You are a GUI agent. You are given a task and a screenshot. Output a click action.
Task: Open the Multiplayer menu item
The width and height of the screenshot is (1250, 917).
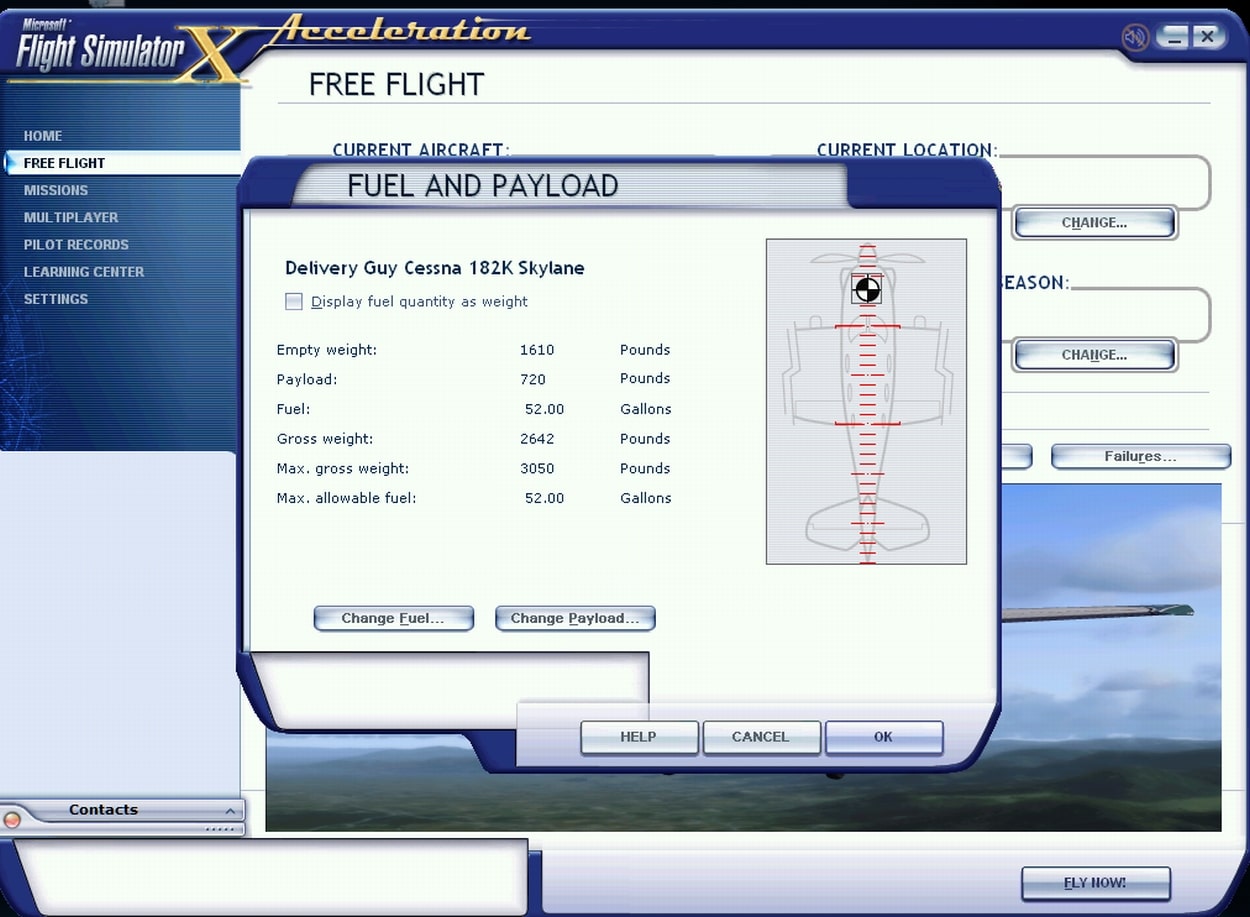(x=71, y=217)
